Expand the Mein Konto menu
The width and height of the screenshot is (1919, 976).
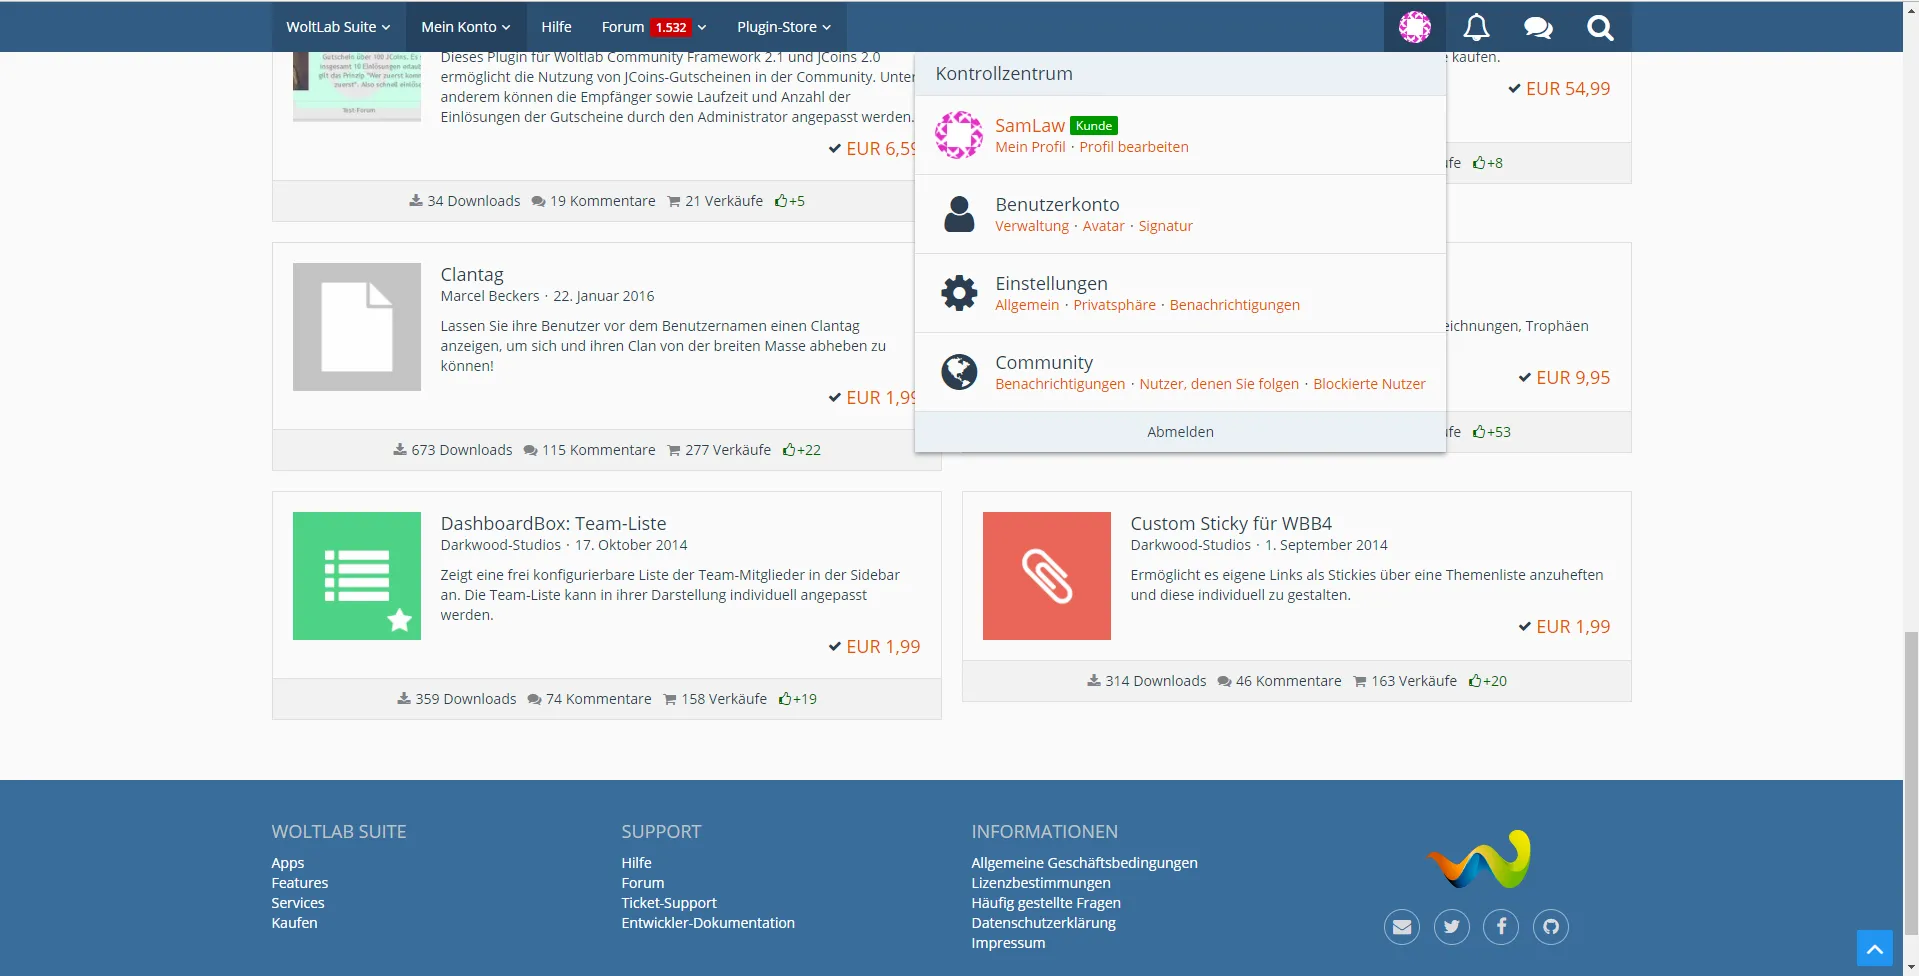[465, 27]
